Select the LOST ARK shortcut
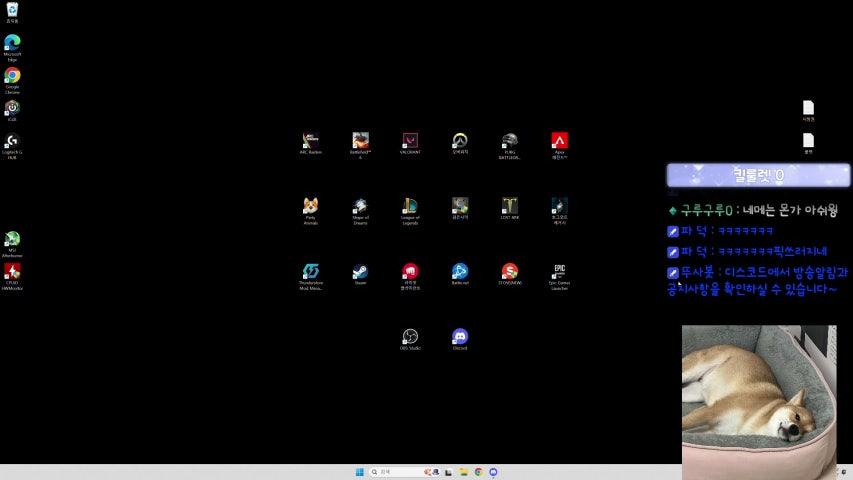The height and width of the screenshot is (480, 853). point(510,206)
